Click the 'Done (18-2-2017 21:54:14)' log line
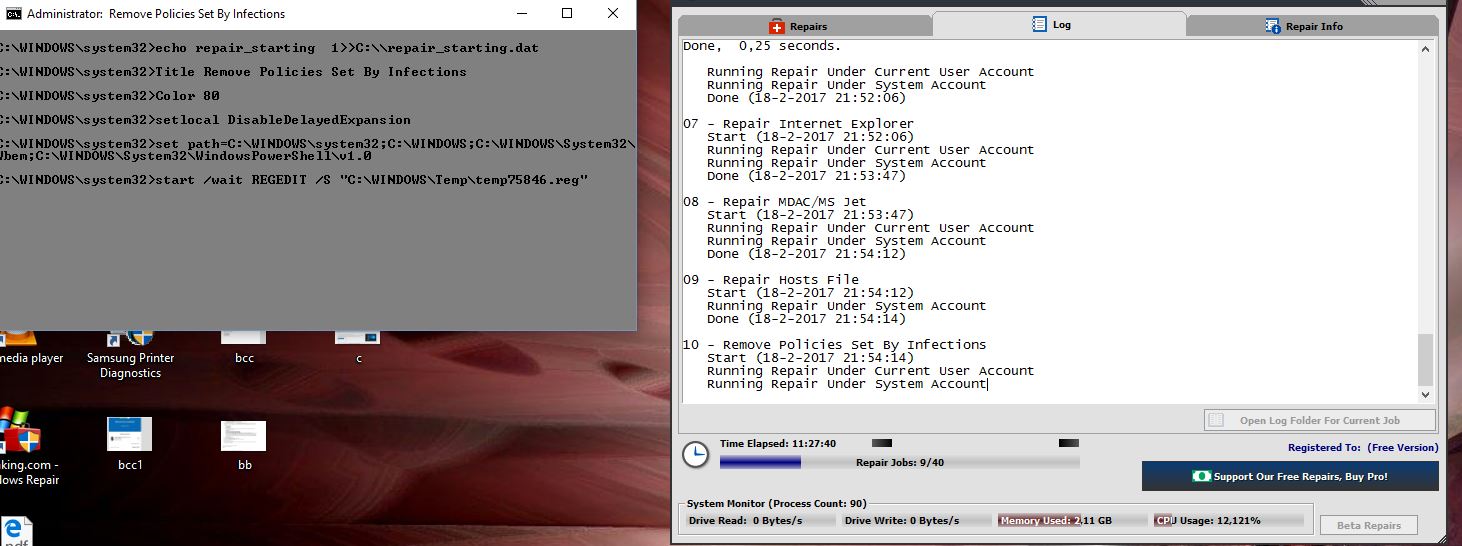 tap(806, 319)
